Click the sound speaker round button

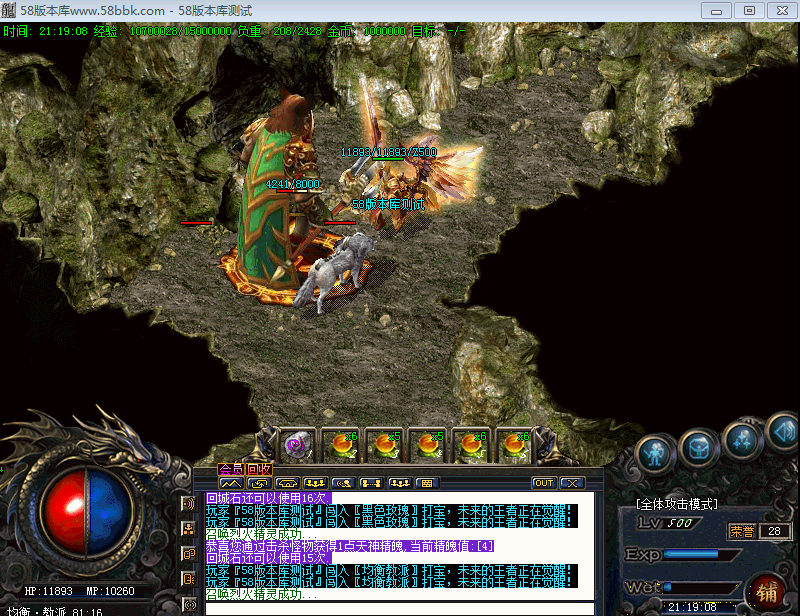(786, 432)
